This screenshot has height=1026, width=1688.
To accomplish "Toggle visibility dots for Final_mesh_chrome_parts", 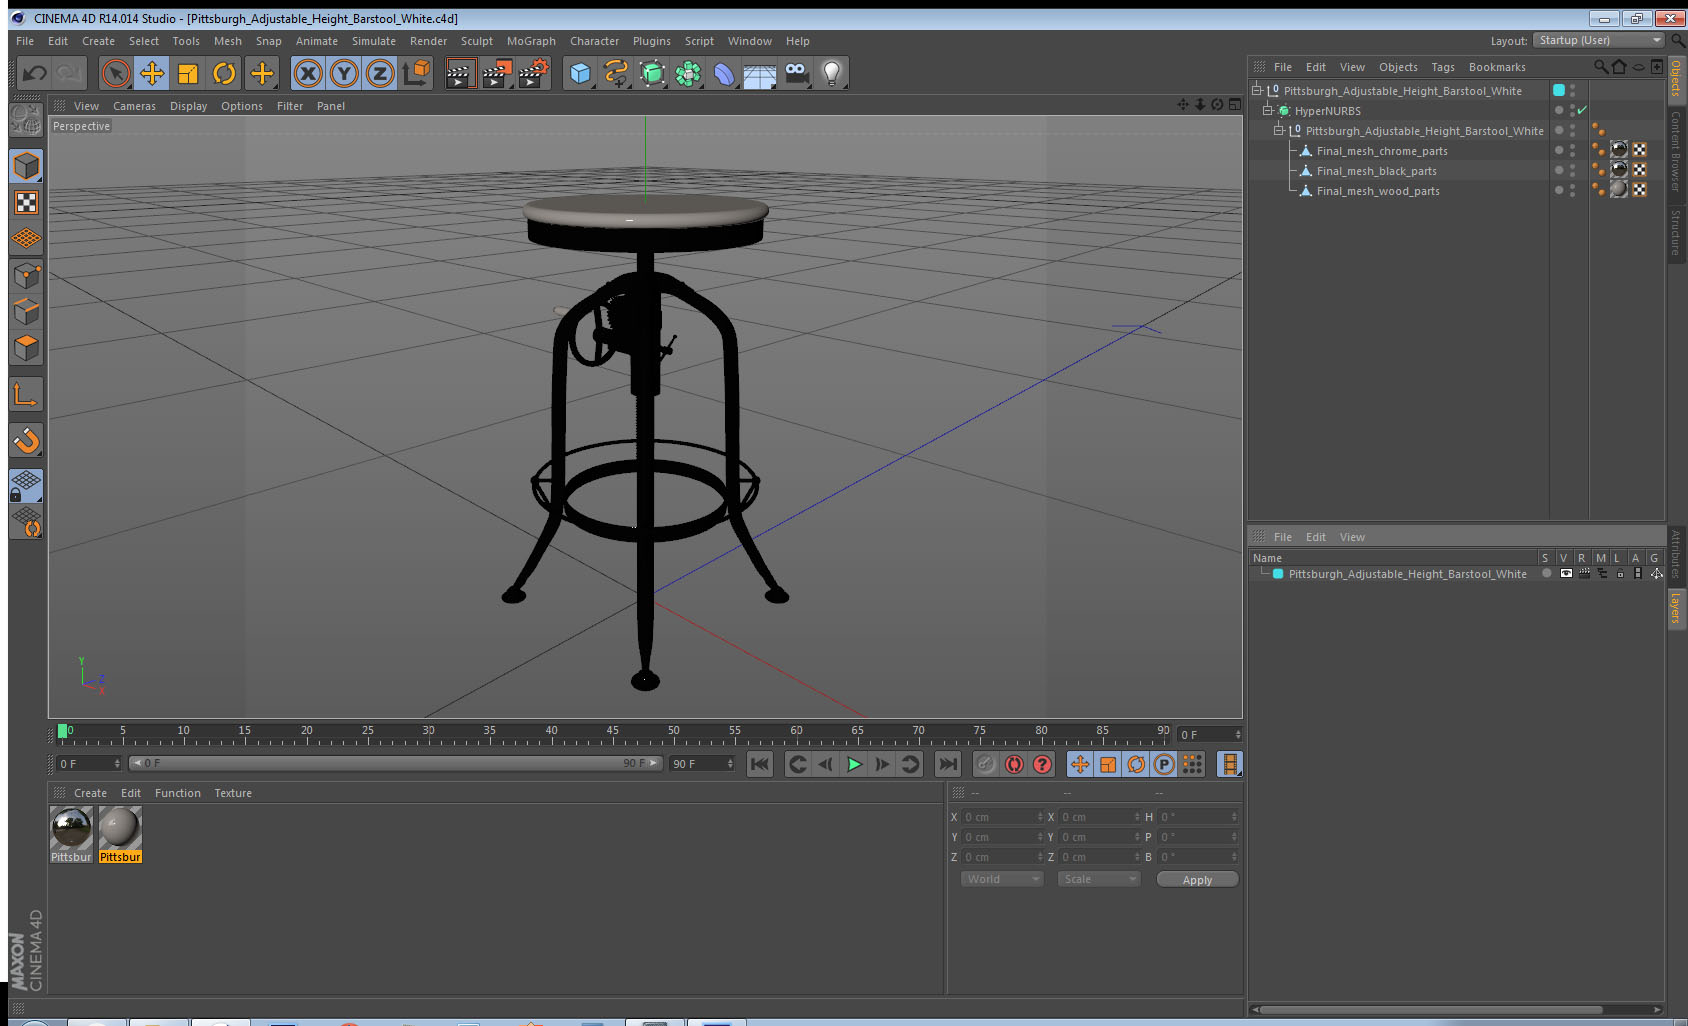I will [x=1573, y=151].
